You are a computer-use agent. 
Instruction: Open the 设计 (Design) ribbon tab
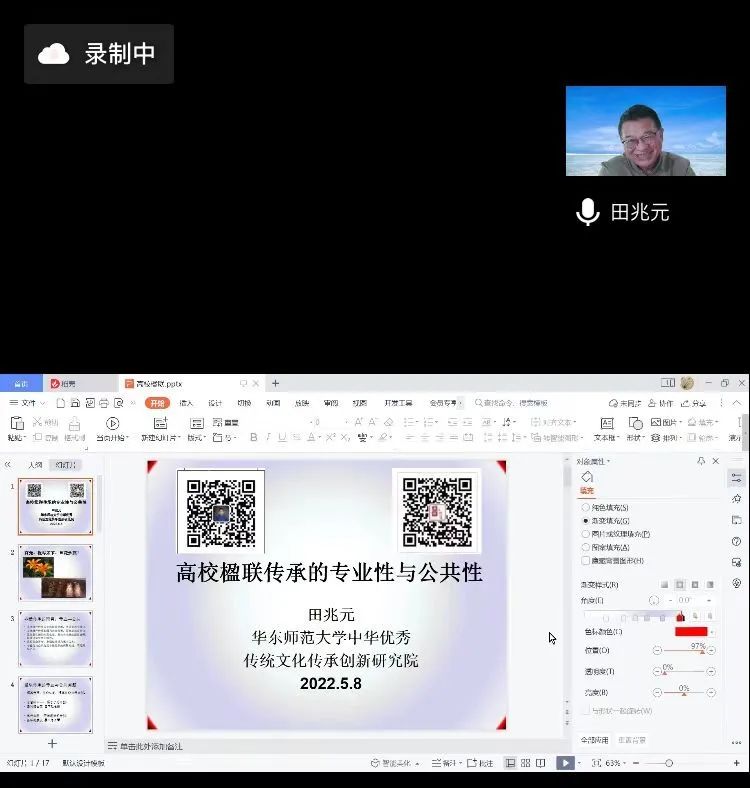pos(215,403)
